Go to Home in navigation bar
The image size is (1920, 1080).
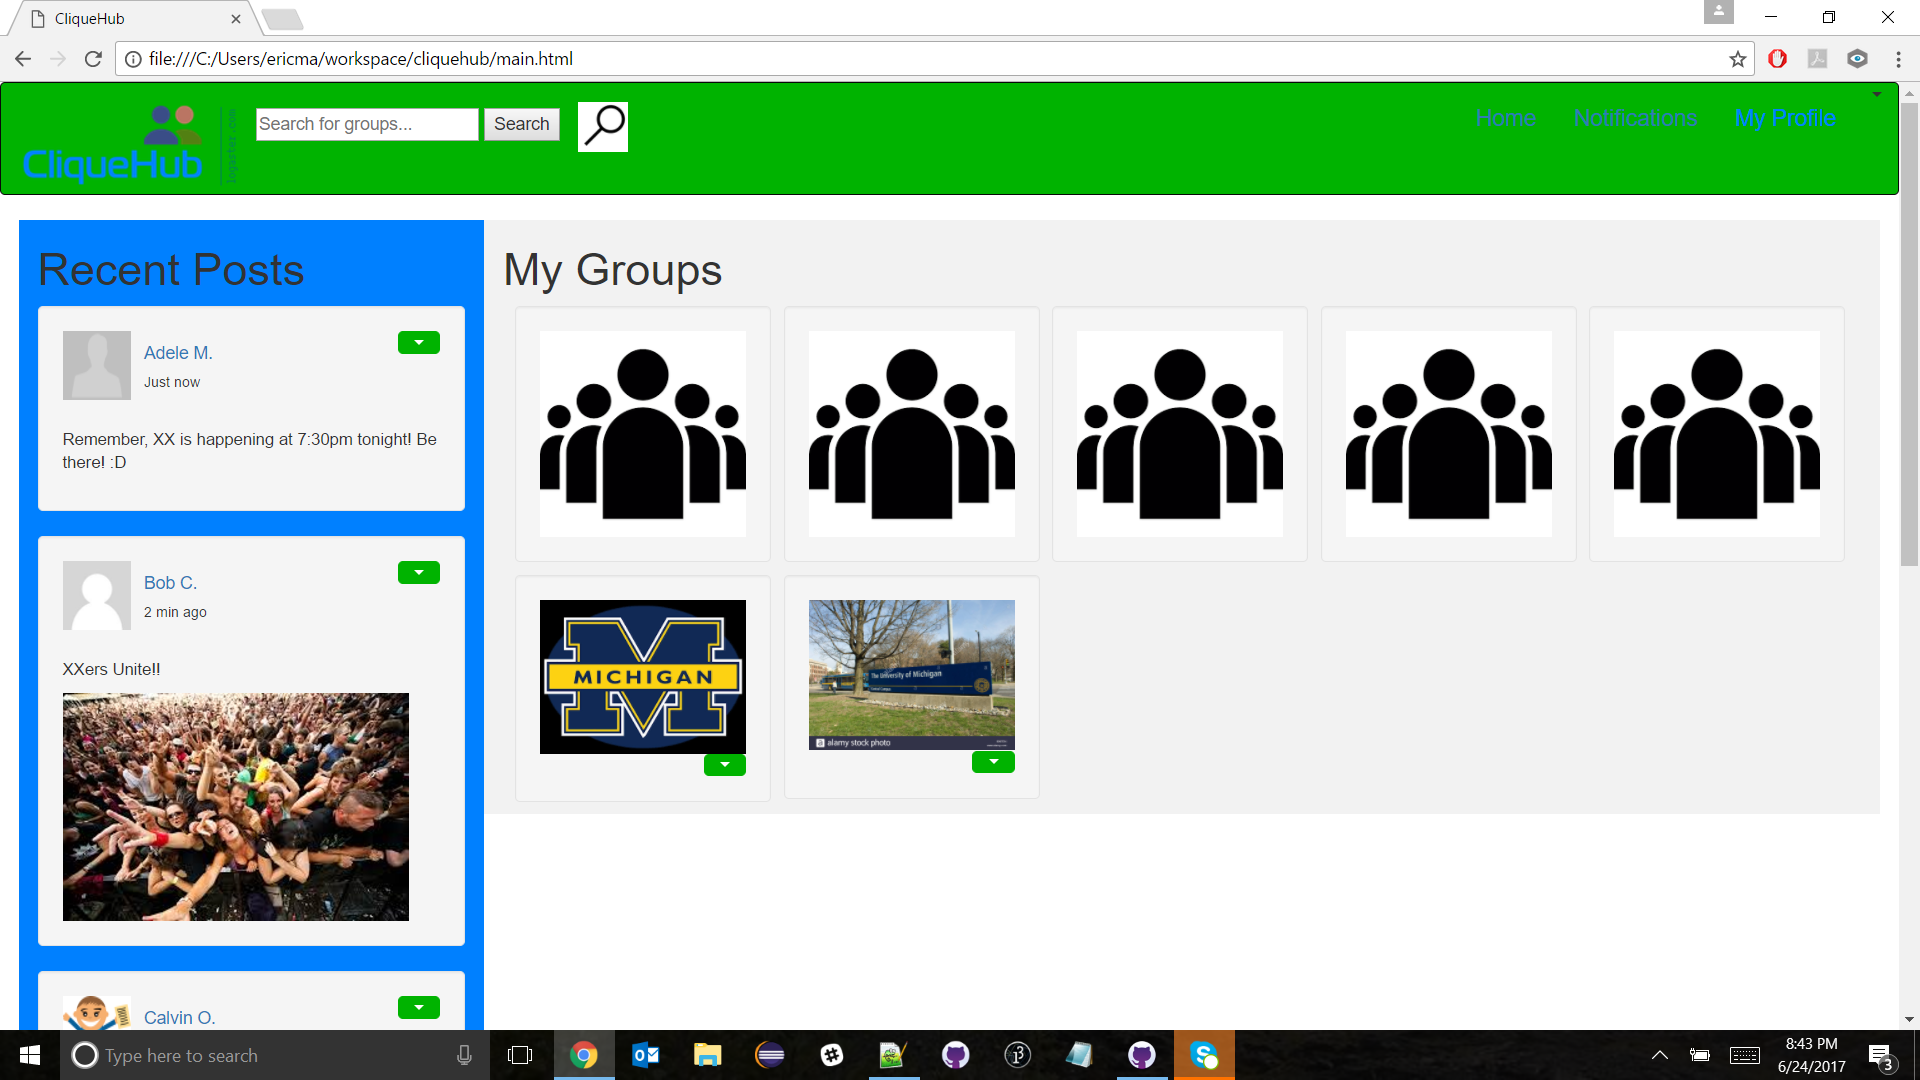tap(1505, 118)
